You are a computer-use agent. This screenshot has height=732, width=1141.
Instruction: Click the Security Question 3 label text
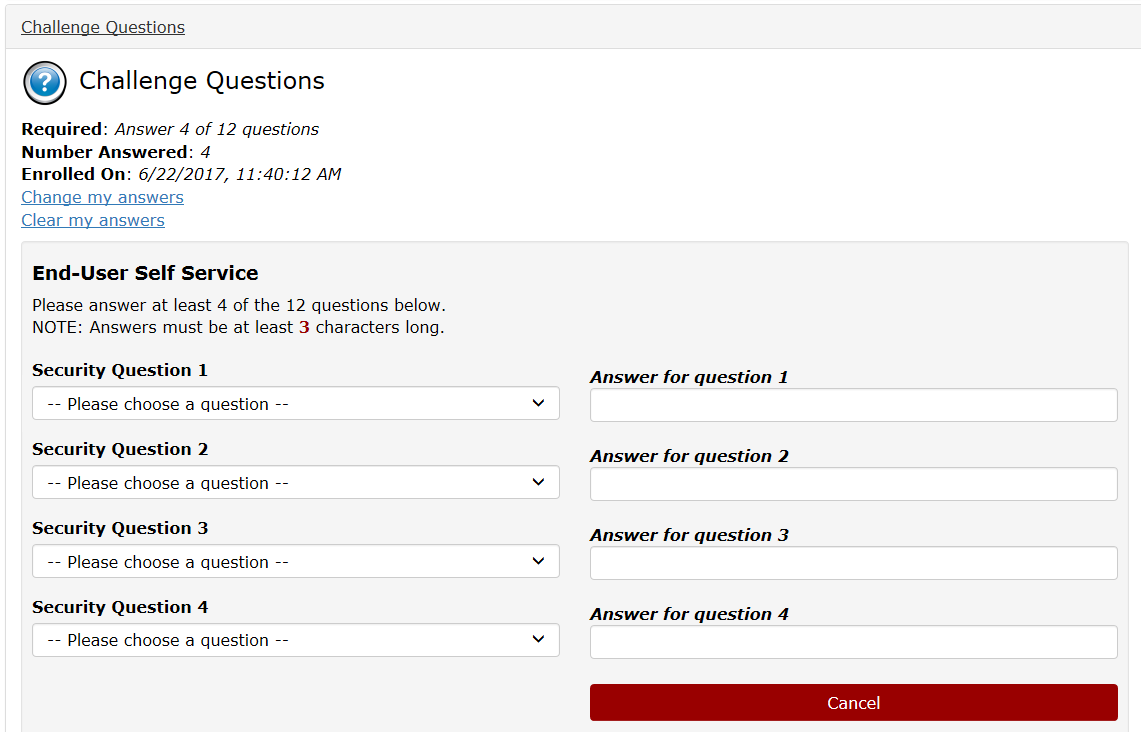click(120, 528)
